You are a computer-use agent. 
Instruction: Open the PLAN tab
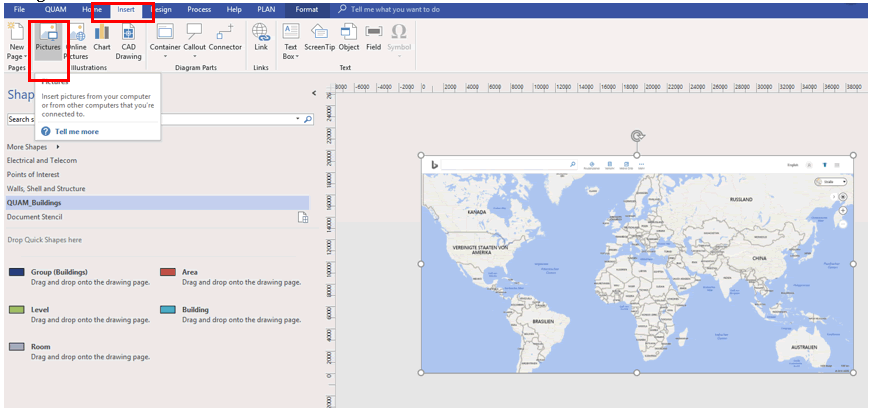(x=266, y=9)
